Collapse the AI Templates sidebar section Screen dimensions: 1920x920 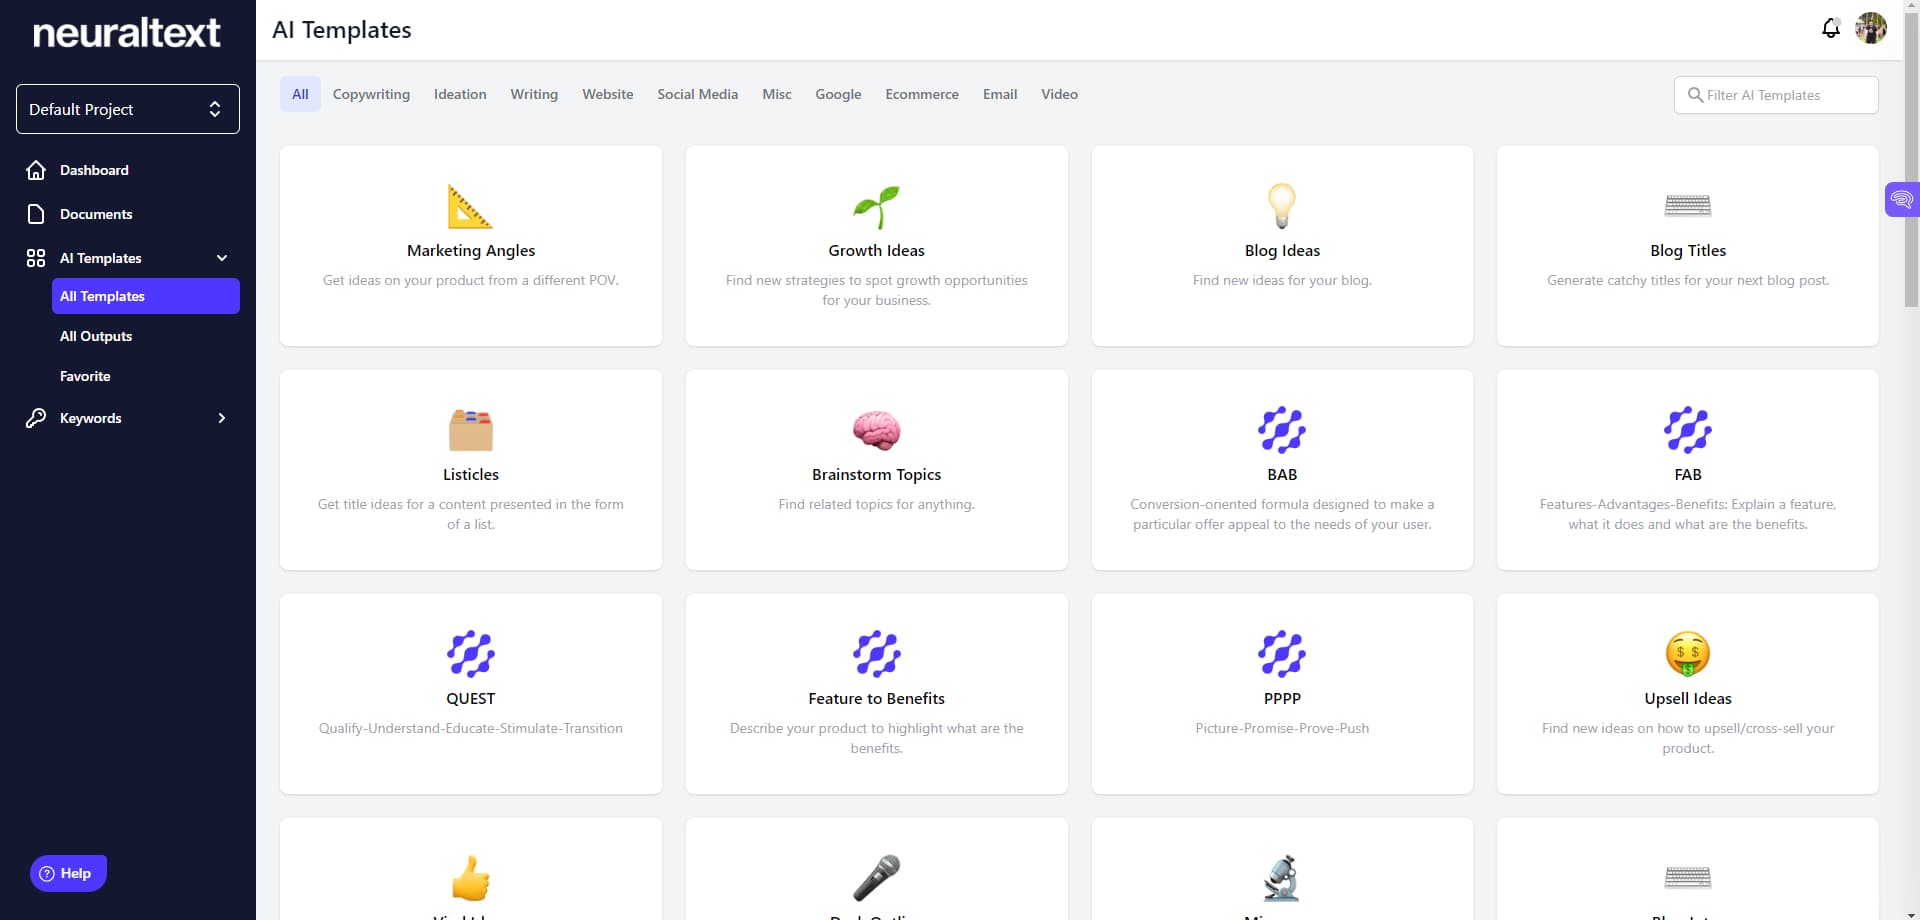pos(221,258)
